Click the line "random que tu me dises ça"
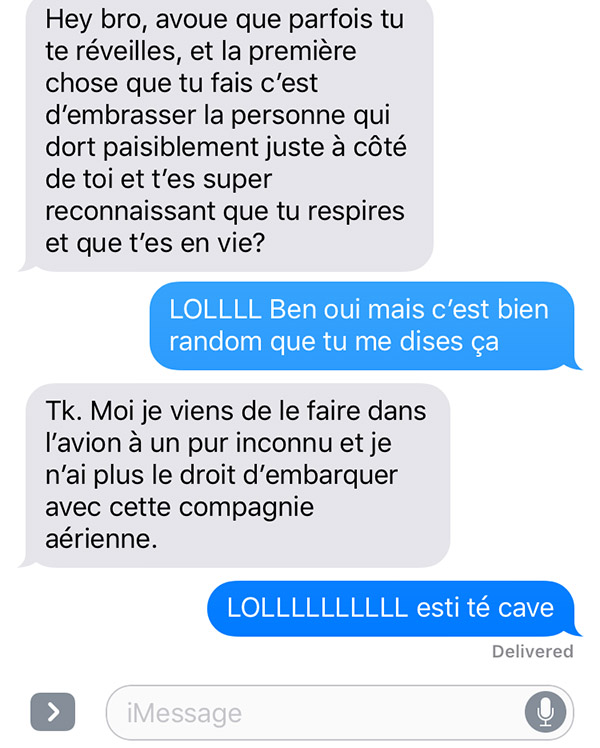 tap(334, 342)
